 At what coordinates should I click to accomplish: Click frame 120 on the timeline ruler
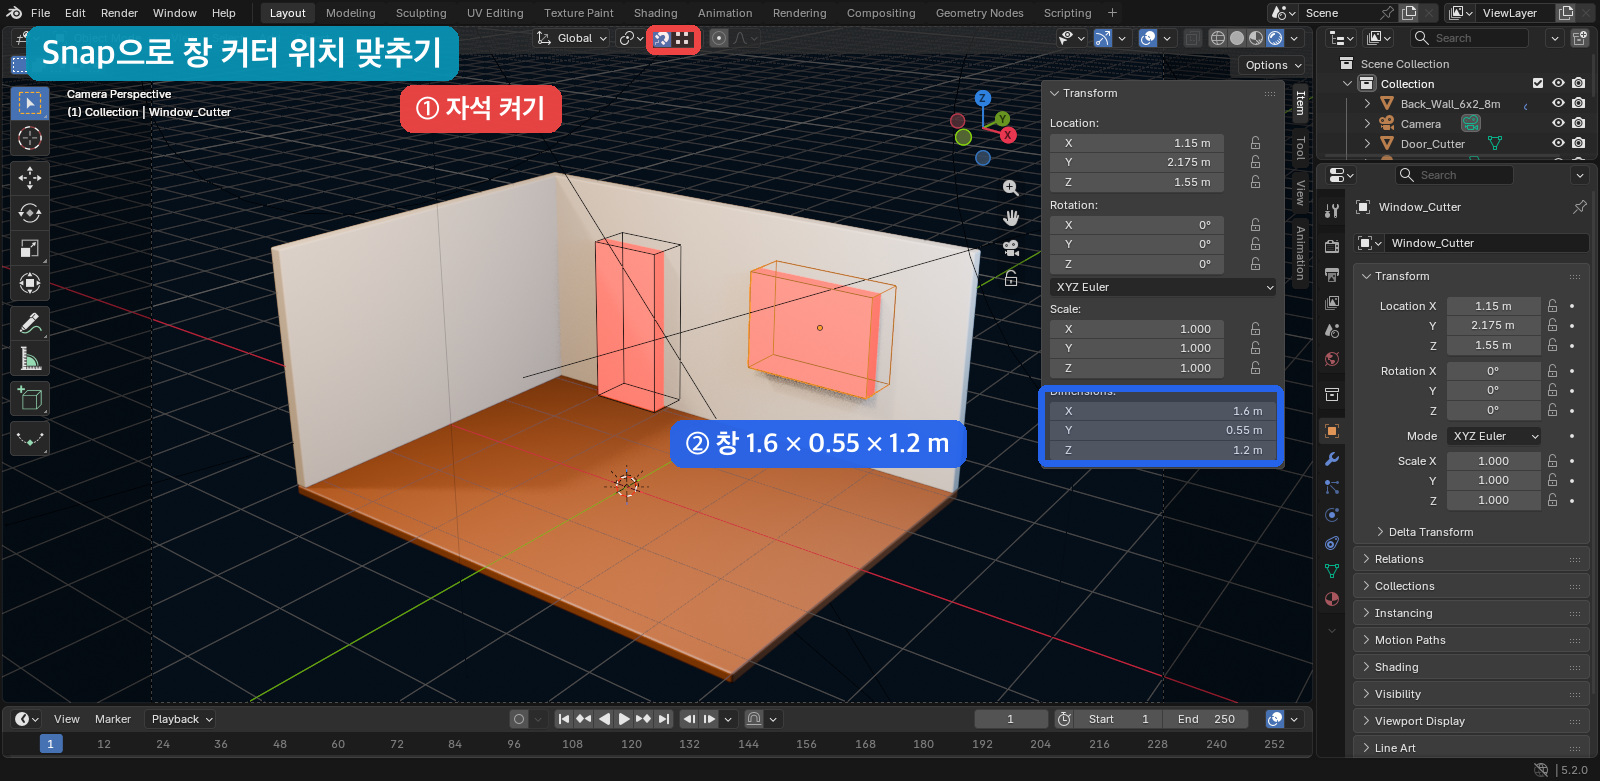631,744
